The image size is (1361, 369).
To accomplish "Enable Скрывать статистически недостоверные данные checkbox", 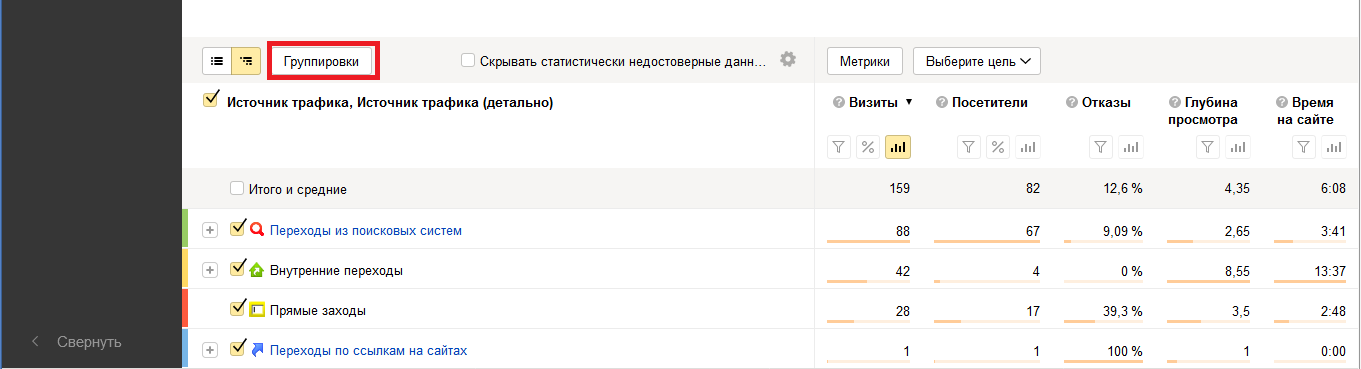I will (467, 60).
